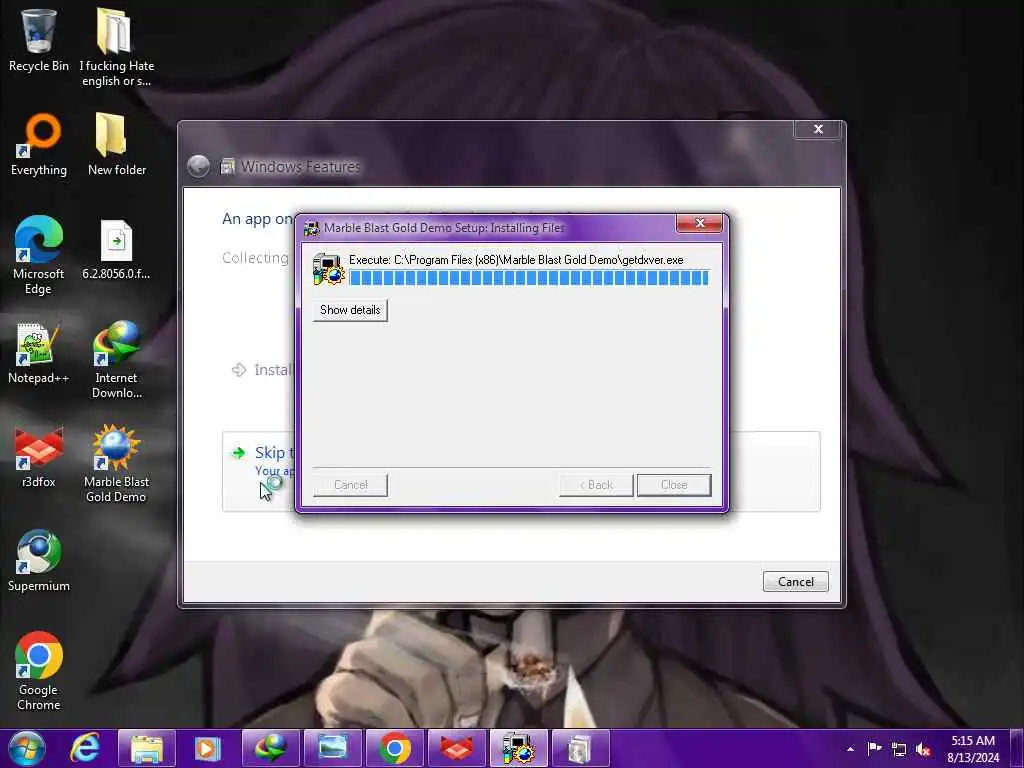Click the Show details button
The image size is (1024, 768).
pyautogui.click(x=350, y=310)
